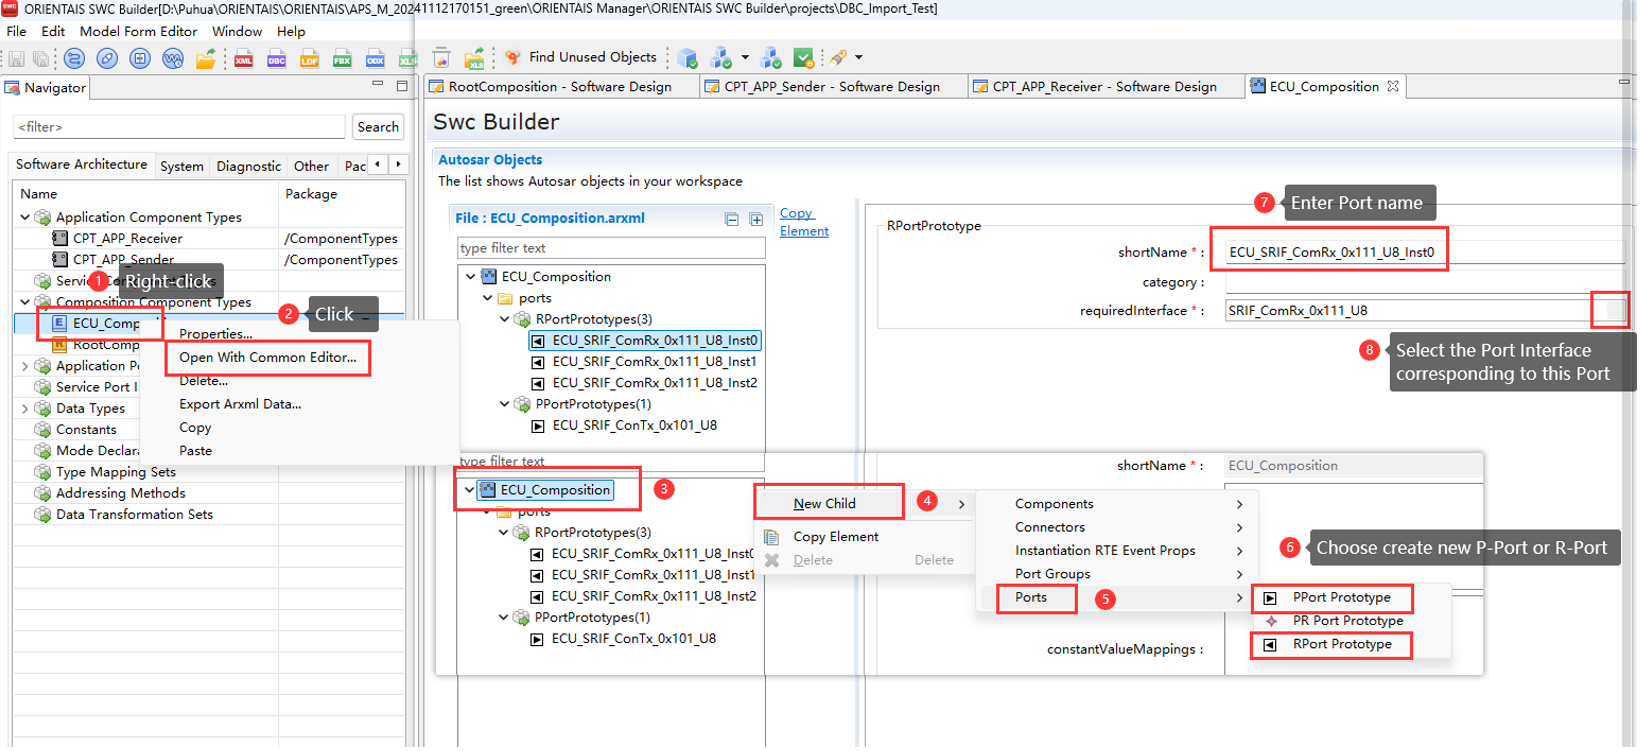Select RPort Prototype from the Ports submenu
This screenshot has width=1641, height=751.
(x=1341, y=645)
